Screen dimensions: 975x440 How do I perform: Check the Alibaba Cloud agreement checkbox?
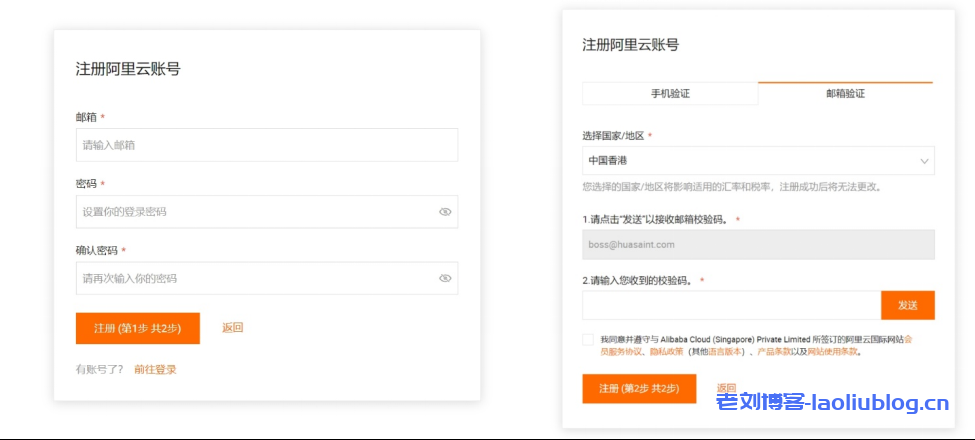(588, 340)
